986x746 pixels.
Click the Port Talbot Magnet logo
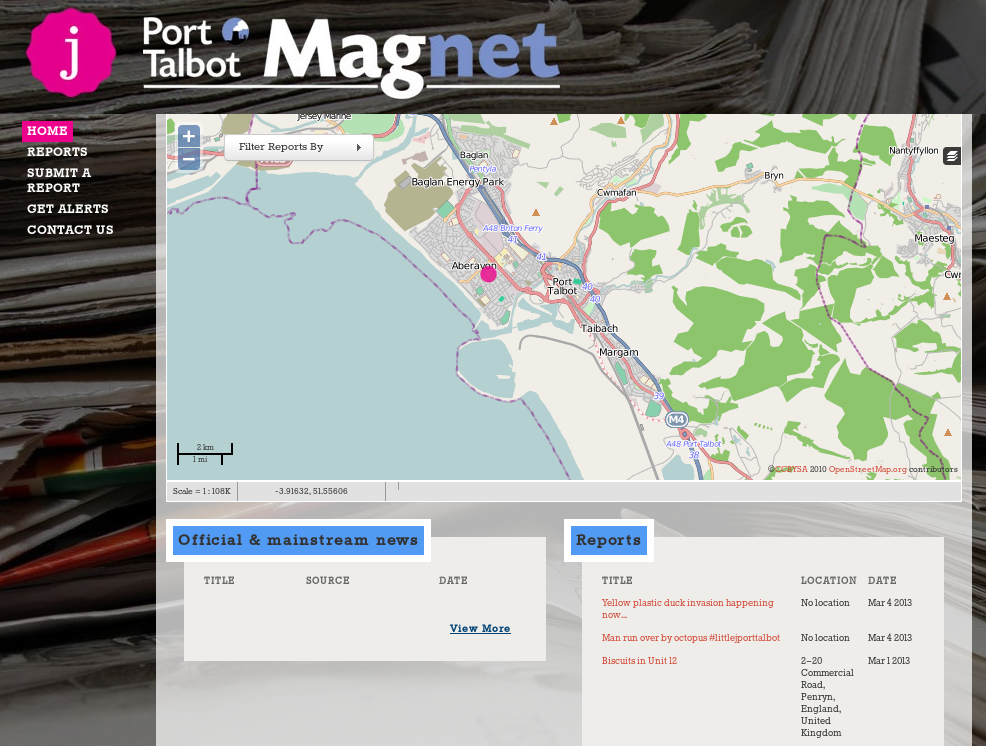(x=351, y=57)
